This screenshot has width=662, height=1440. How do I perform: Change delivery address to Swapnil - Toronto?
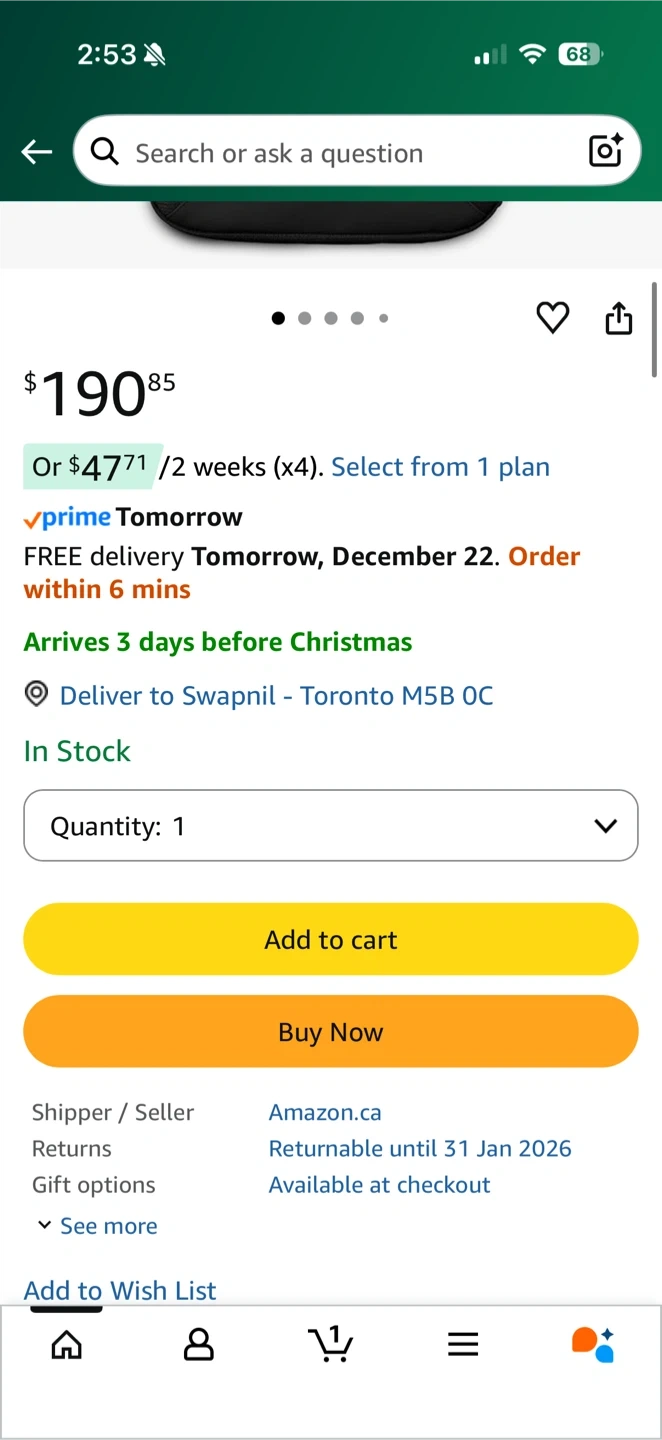(x=276, y=696)
